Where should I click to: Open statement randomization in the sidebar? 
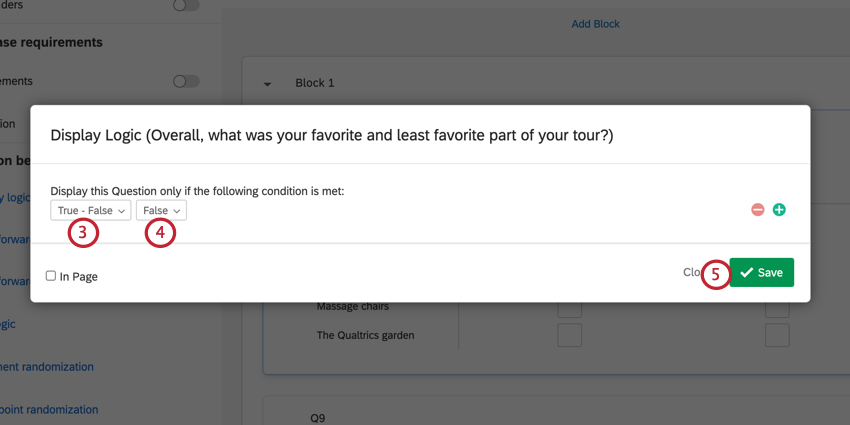(x=48, y=367)
